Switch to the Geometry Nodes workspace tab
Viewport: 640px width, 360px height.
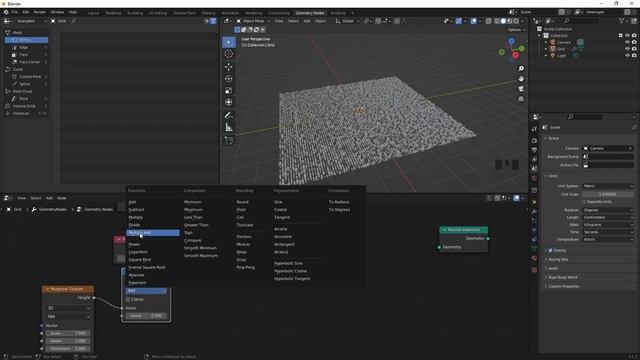point(310,13)
